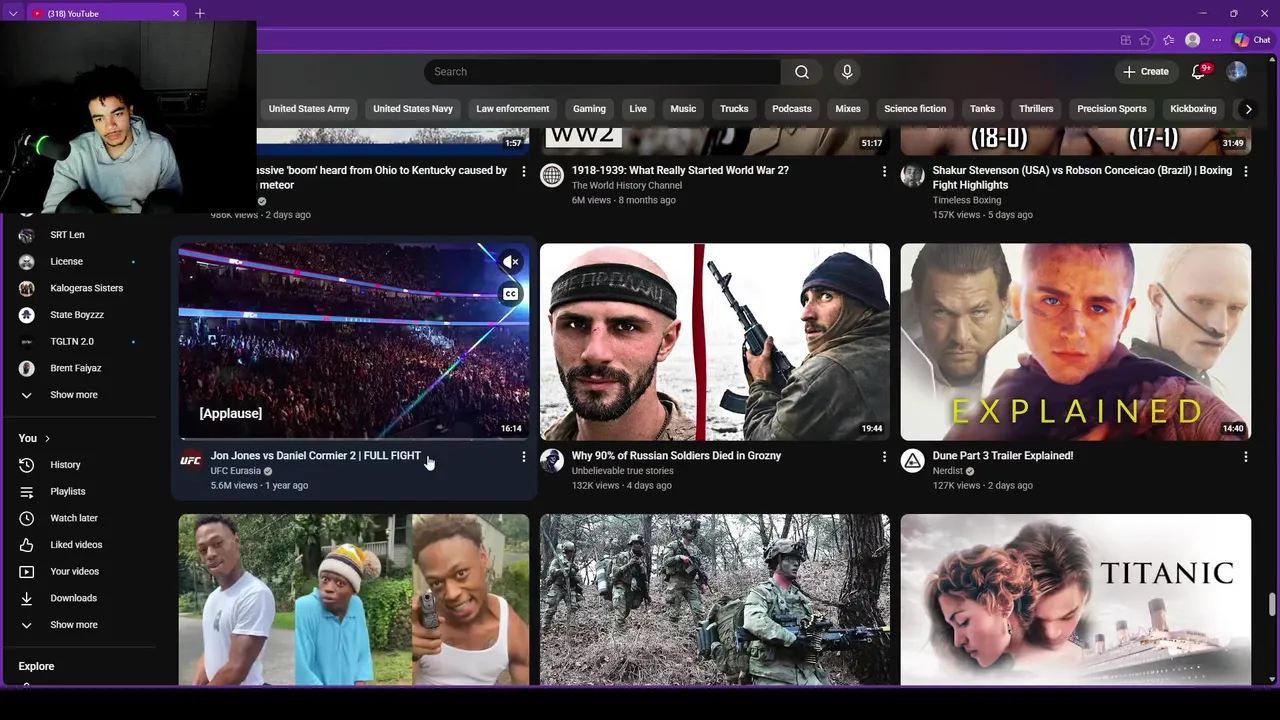
Task: Open the Grozny soldiers video thumbnail
Action: 714,342
